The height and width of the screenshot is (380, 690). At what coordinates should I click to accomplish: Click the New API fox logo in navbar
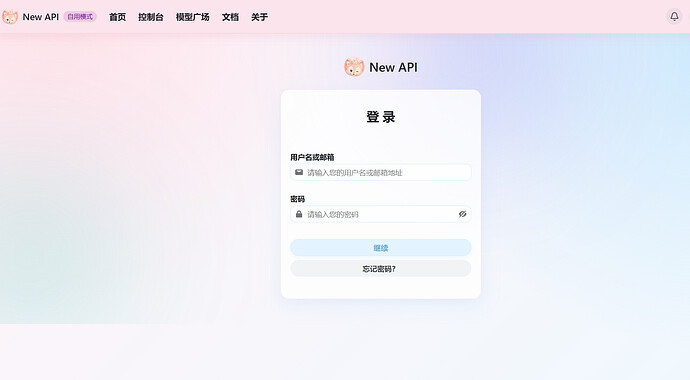click(10, 17)
